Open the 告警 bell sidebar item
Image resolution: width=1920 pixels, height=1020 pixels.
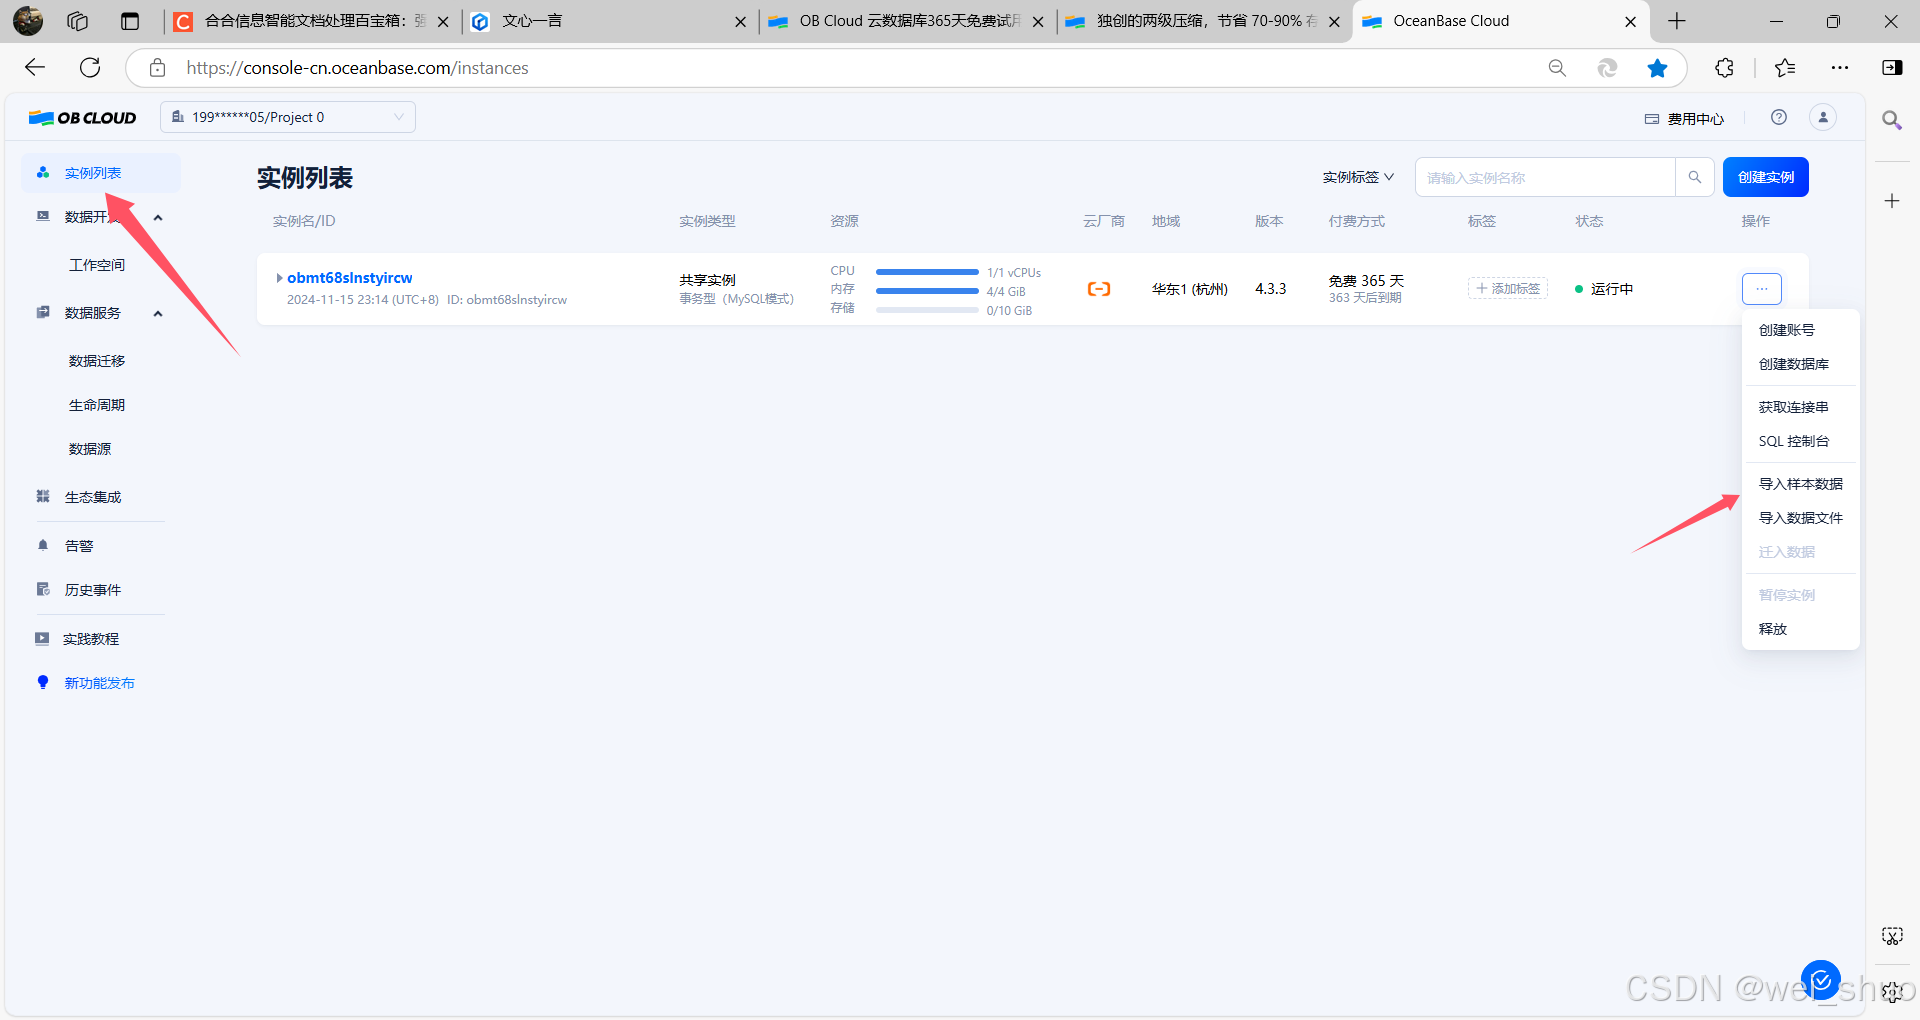(78, 546)
